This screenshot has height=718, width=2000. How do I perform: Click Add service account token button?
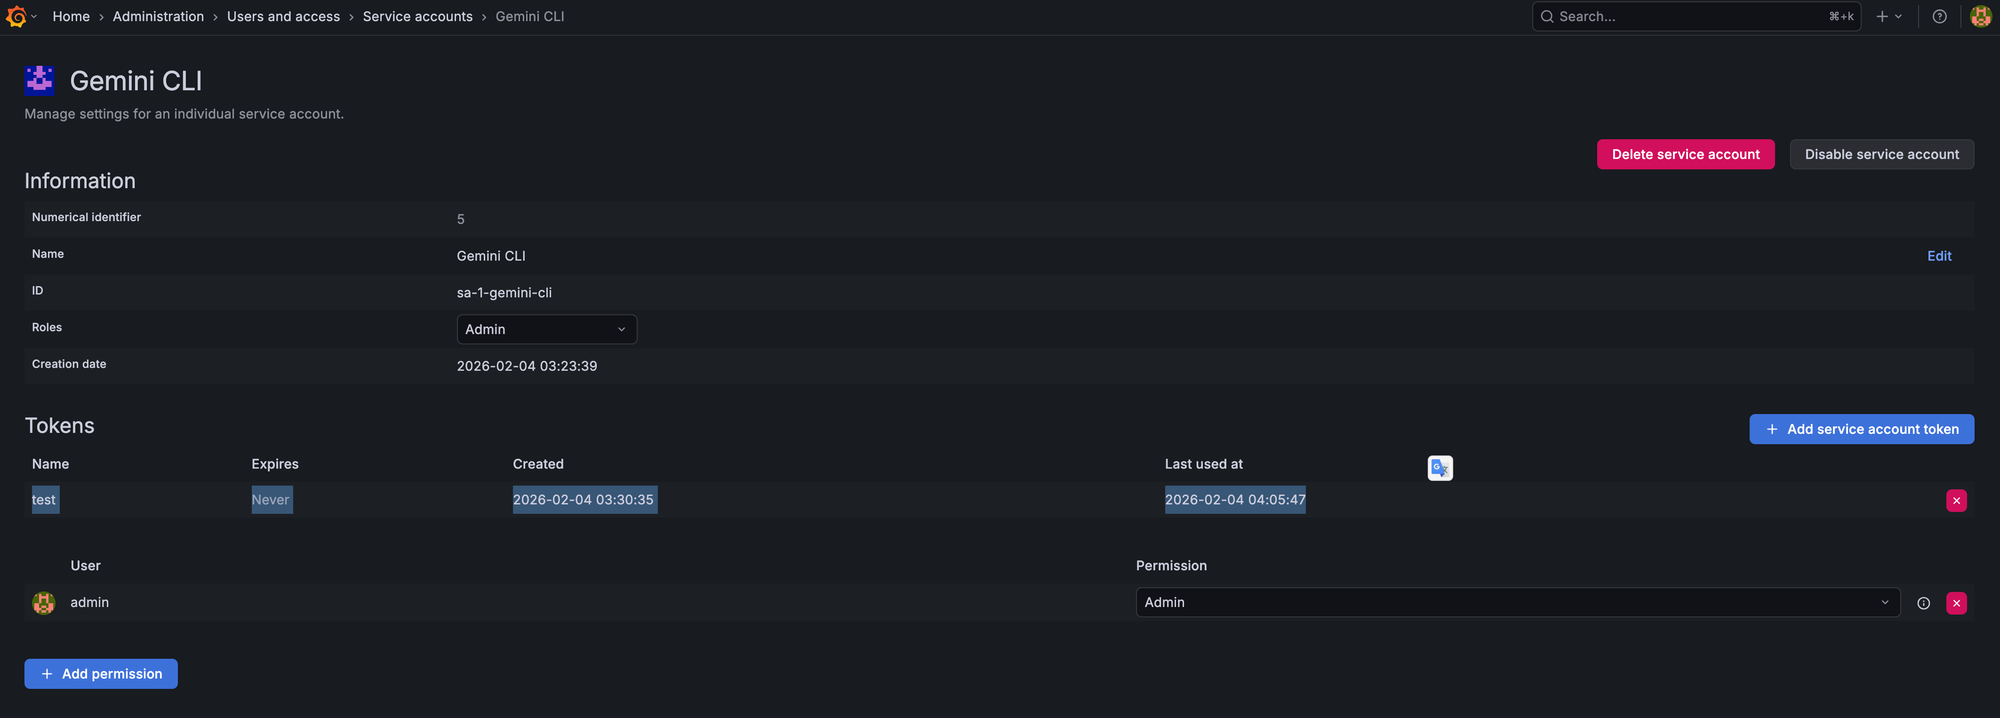pos(1861,429)
